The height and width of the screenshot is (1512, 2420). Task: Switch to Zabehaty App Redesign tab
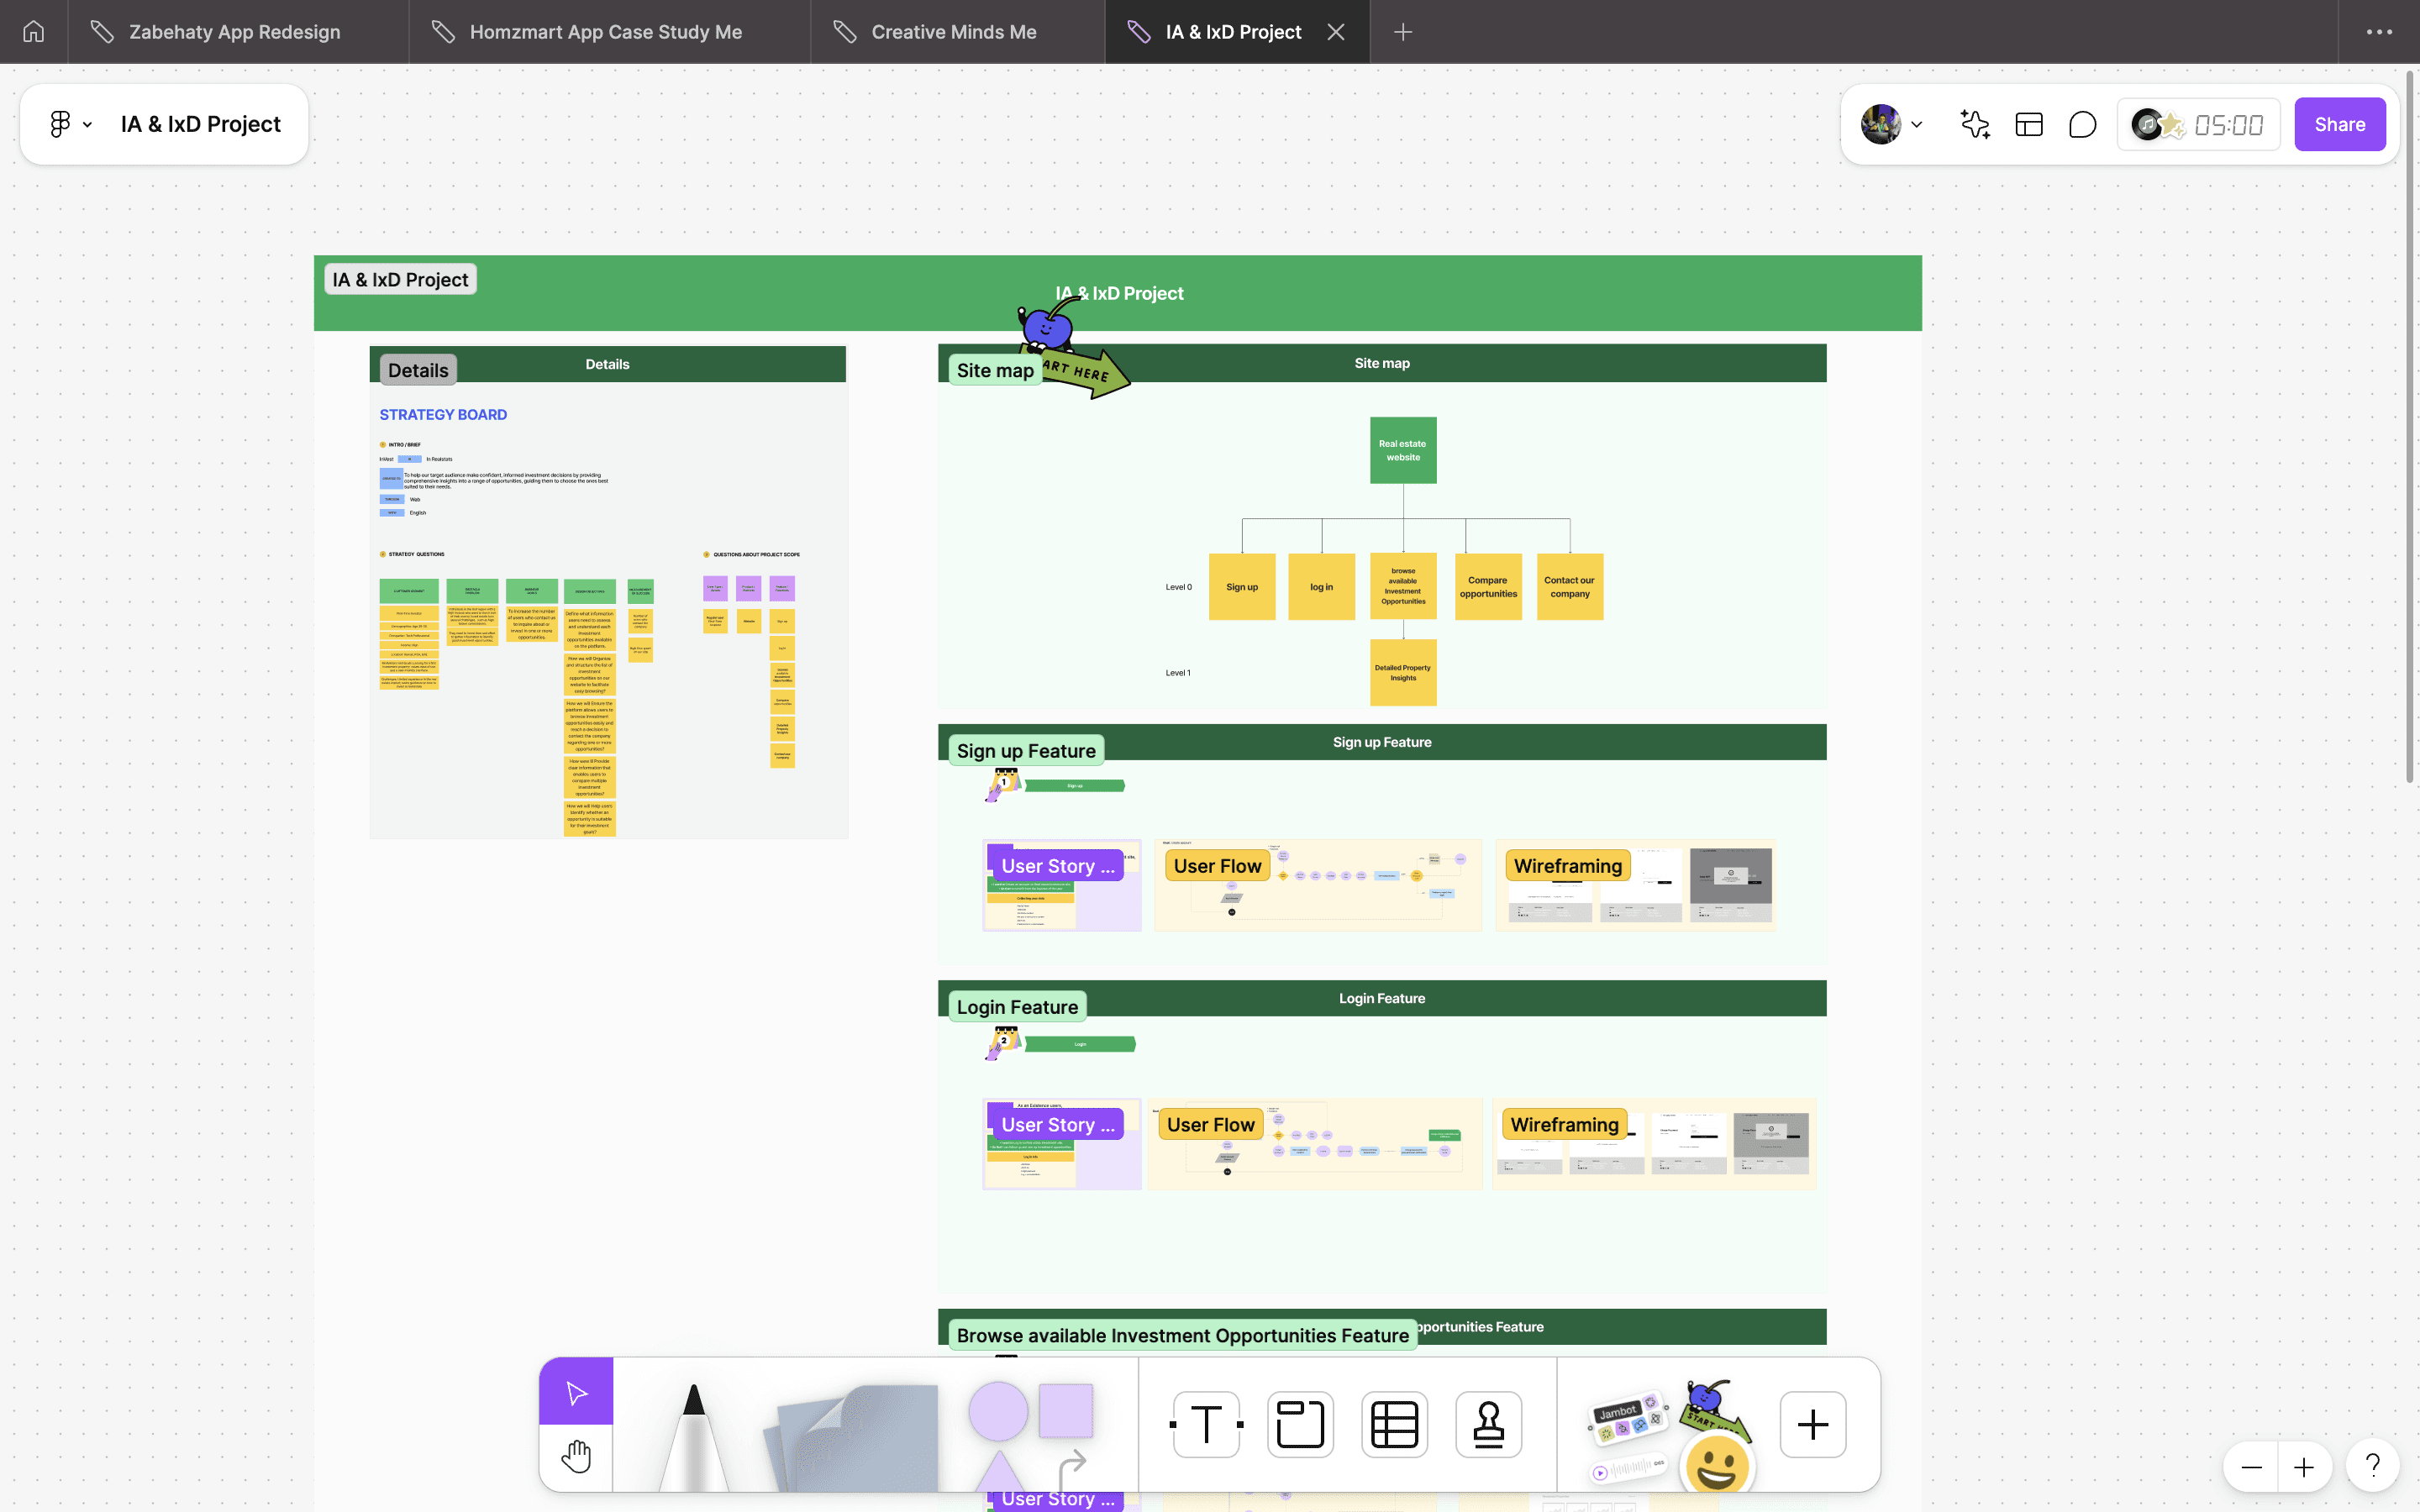click(235, 32)
